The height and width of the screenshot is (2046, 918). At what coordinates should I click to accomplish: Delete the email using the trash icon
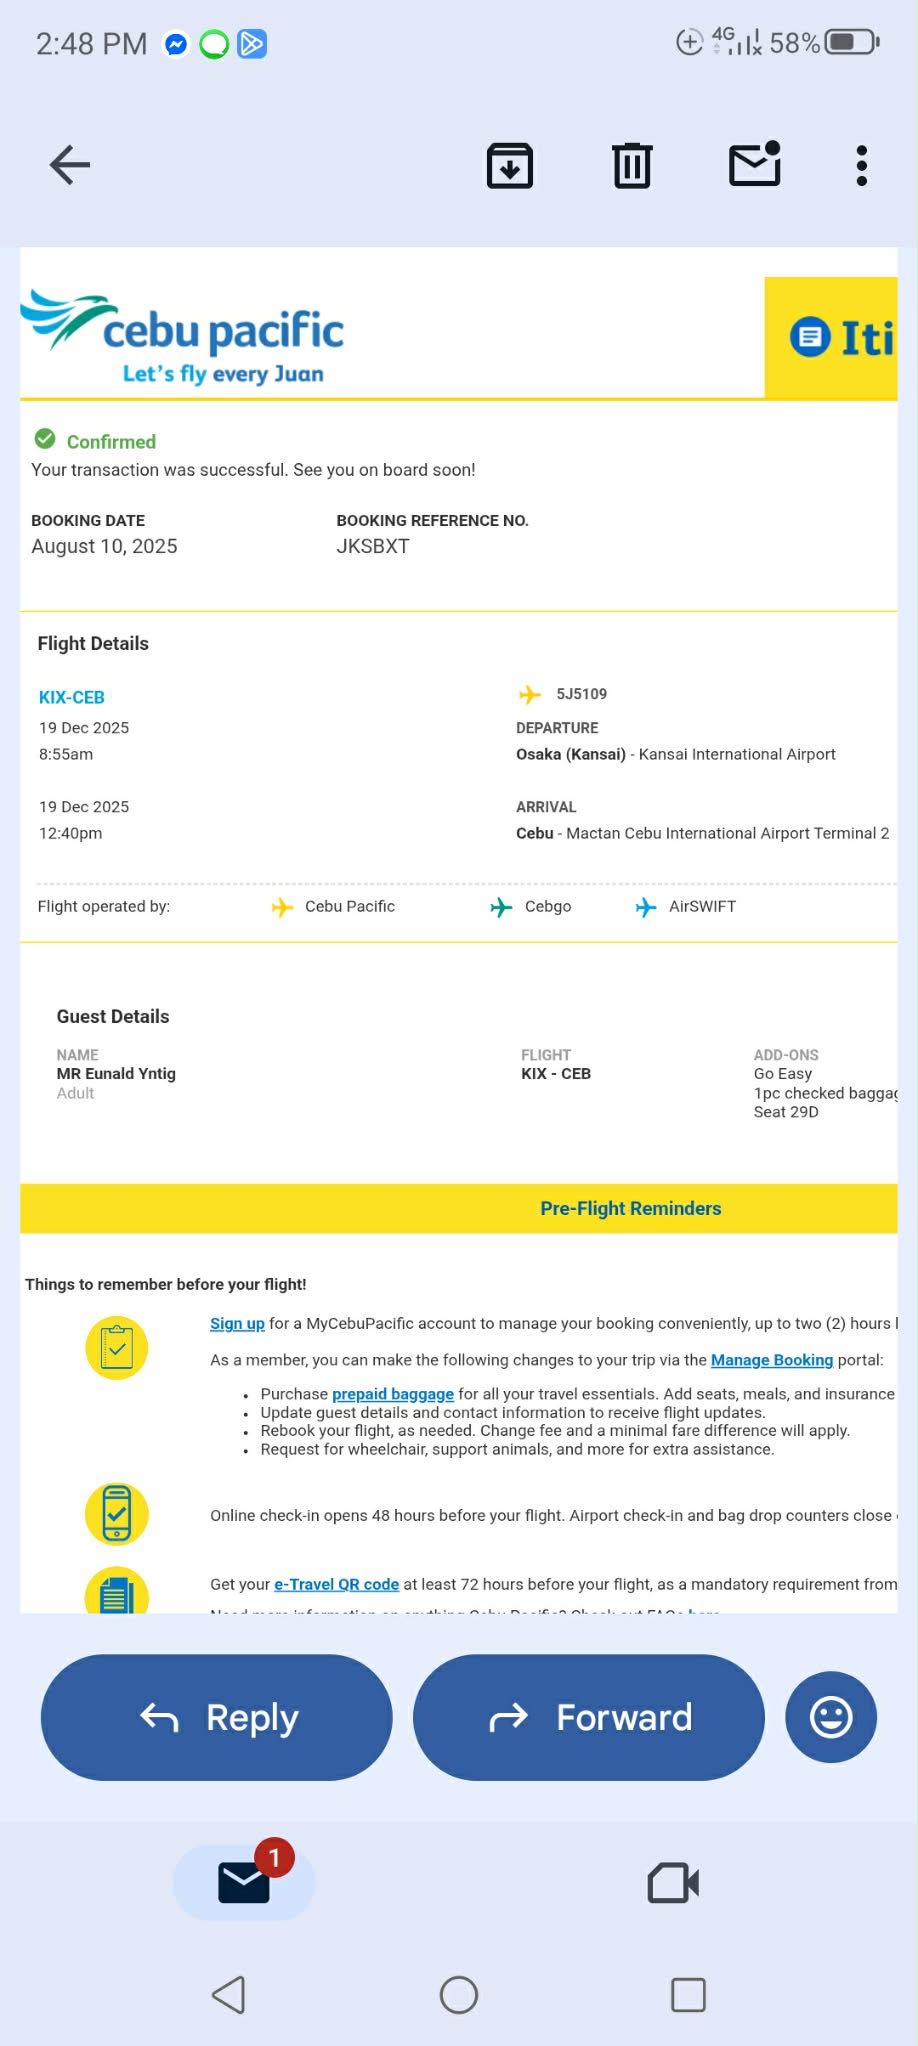pos(632,166)
